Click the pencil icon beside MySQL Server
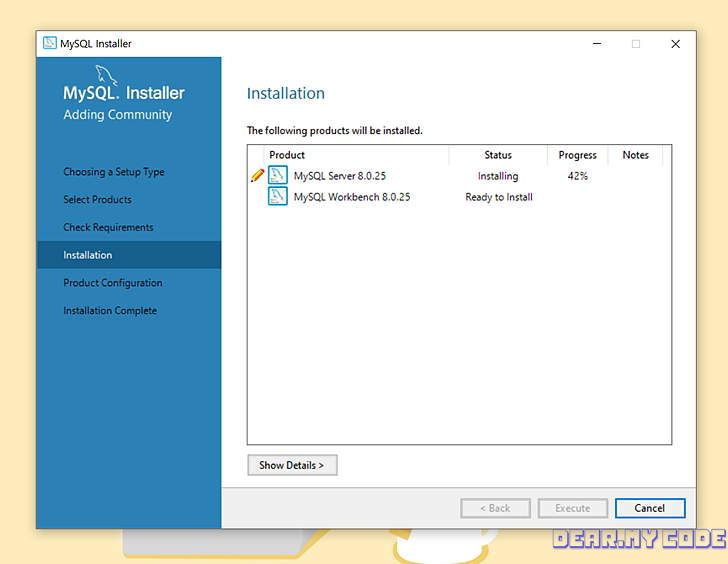Viewport: 728px width, 564px height. [257, 175]
